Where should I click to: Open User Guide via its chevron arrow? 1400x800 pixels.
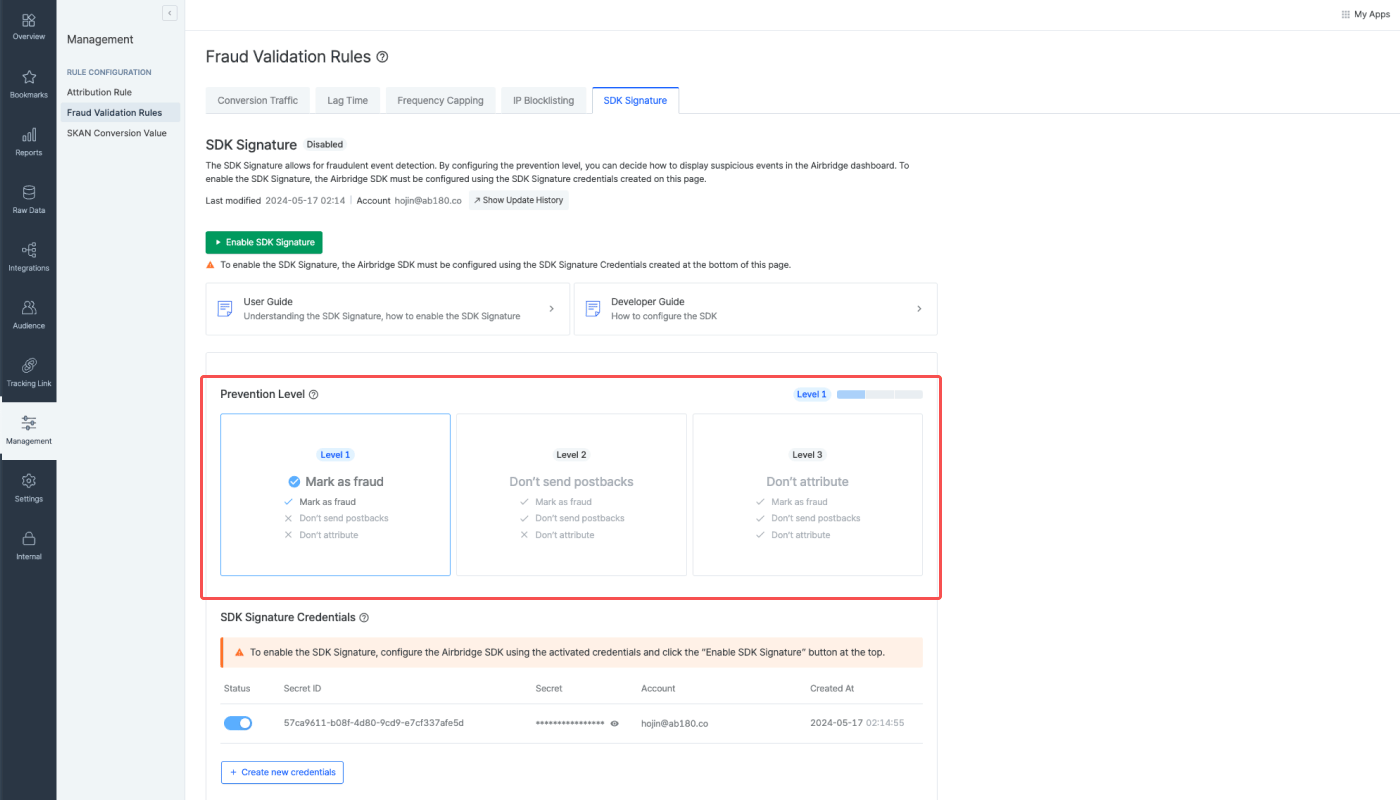pos(551,309)
